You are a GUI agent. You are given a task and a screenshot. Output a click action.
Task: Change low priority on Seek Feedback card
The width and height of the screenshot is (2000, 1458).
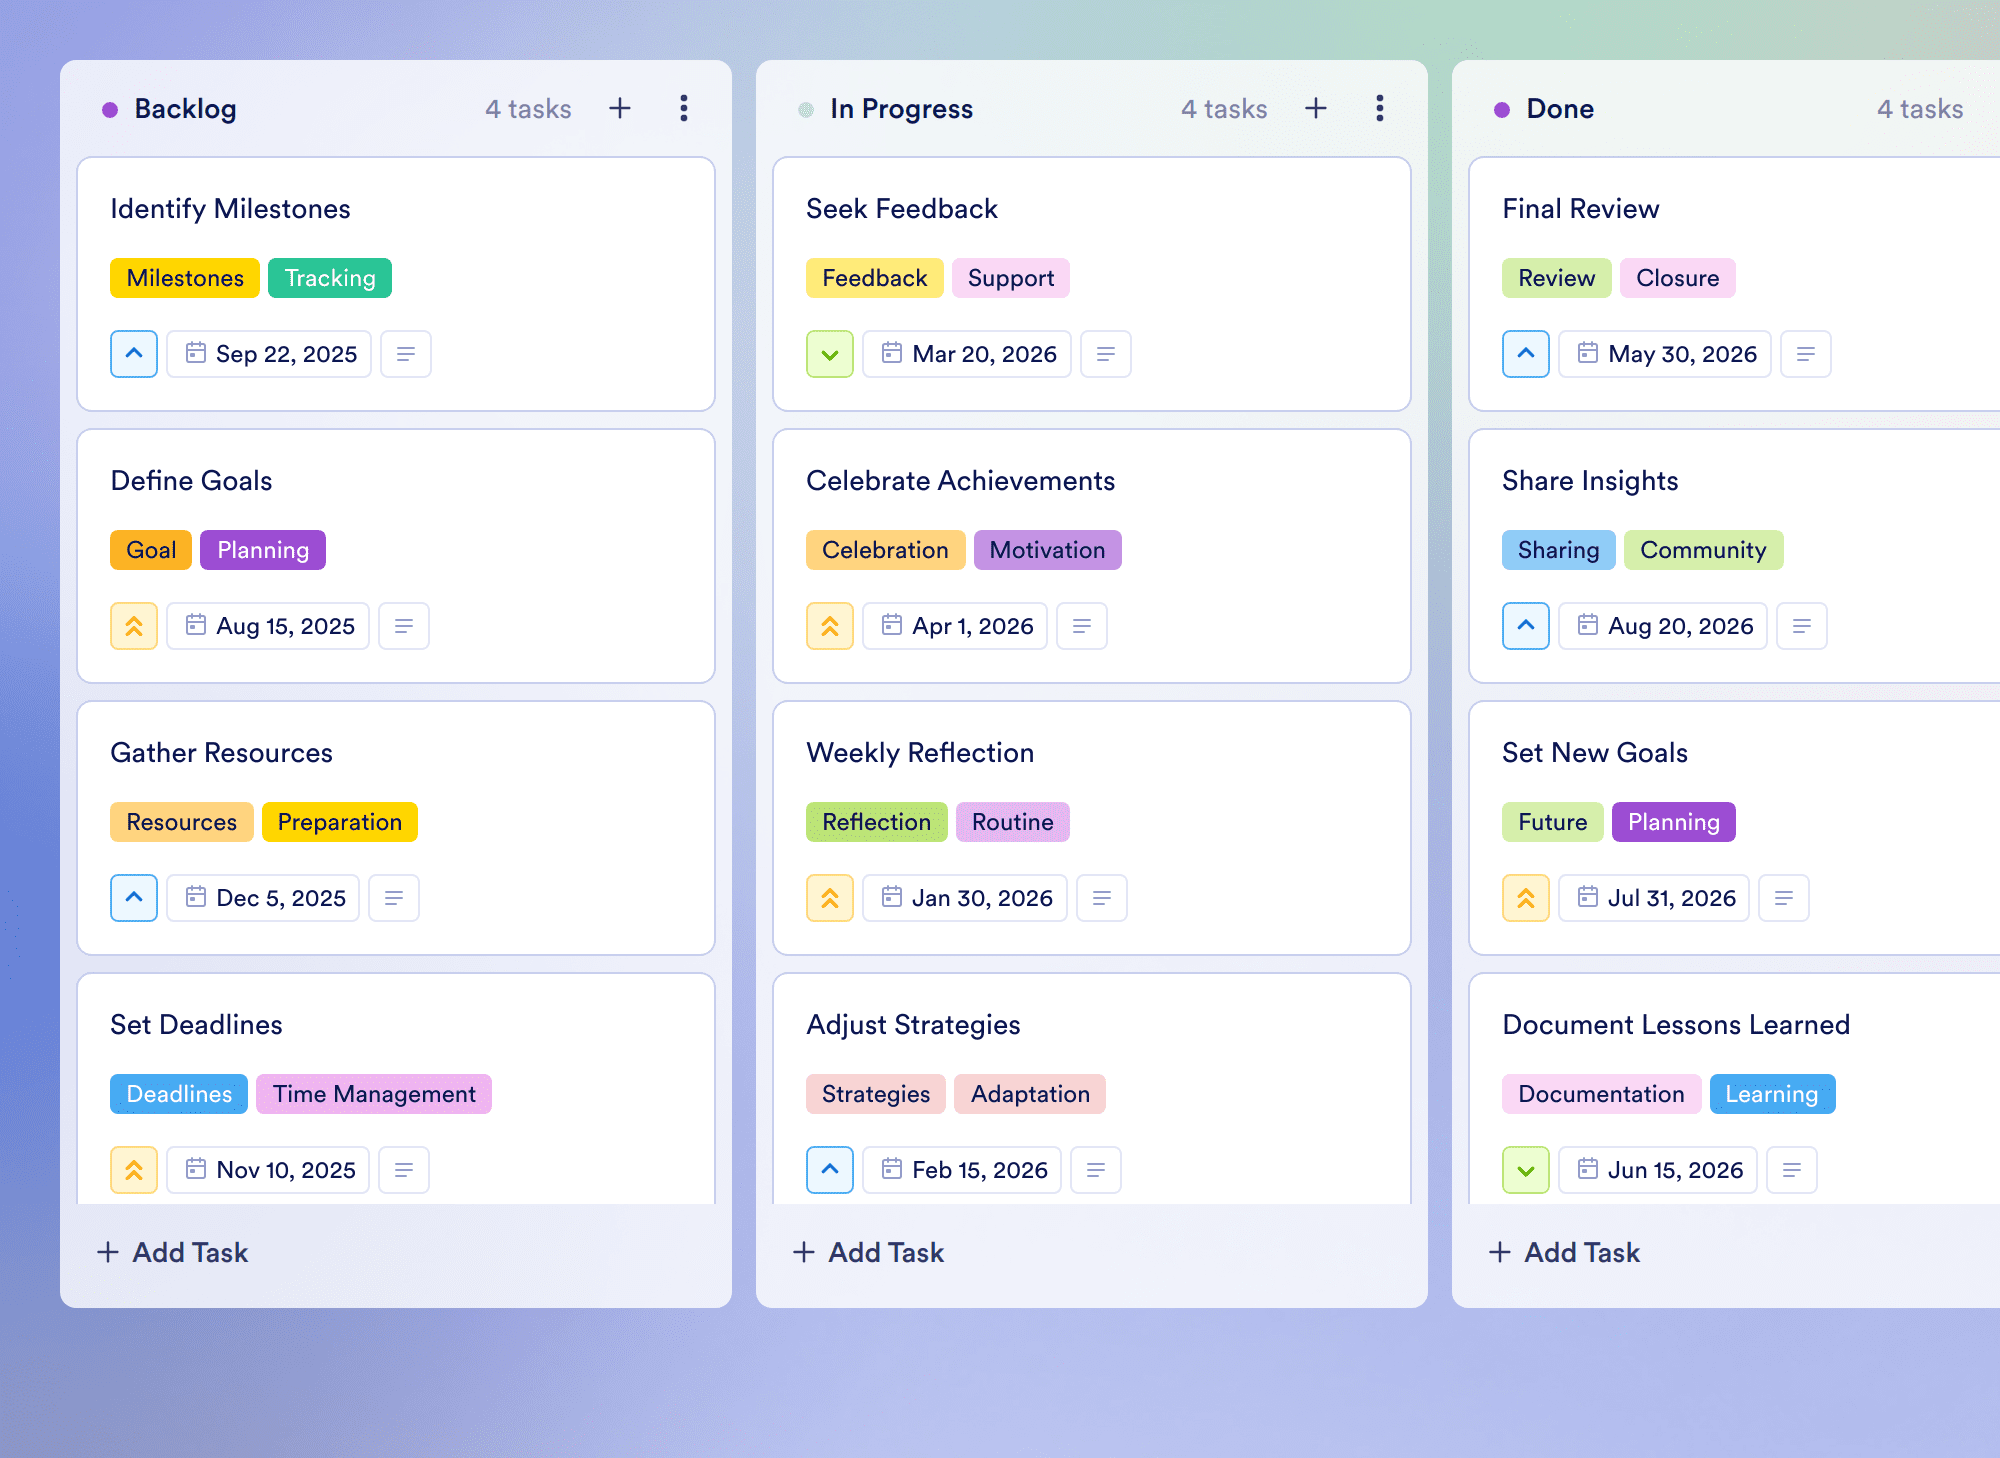(830, 354)
